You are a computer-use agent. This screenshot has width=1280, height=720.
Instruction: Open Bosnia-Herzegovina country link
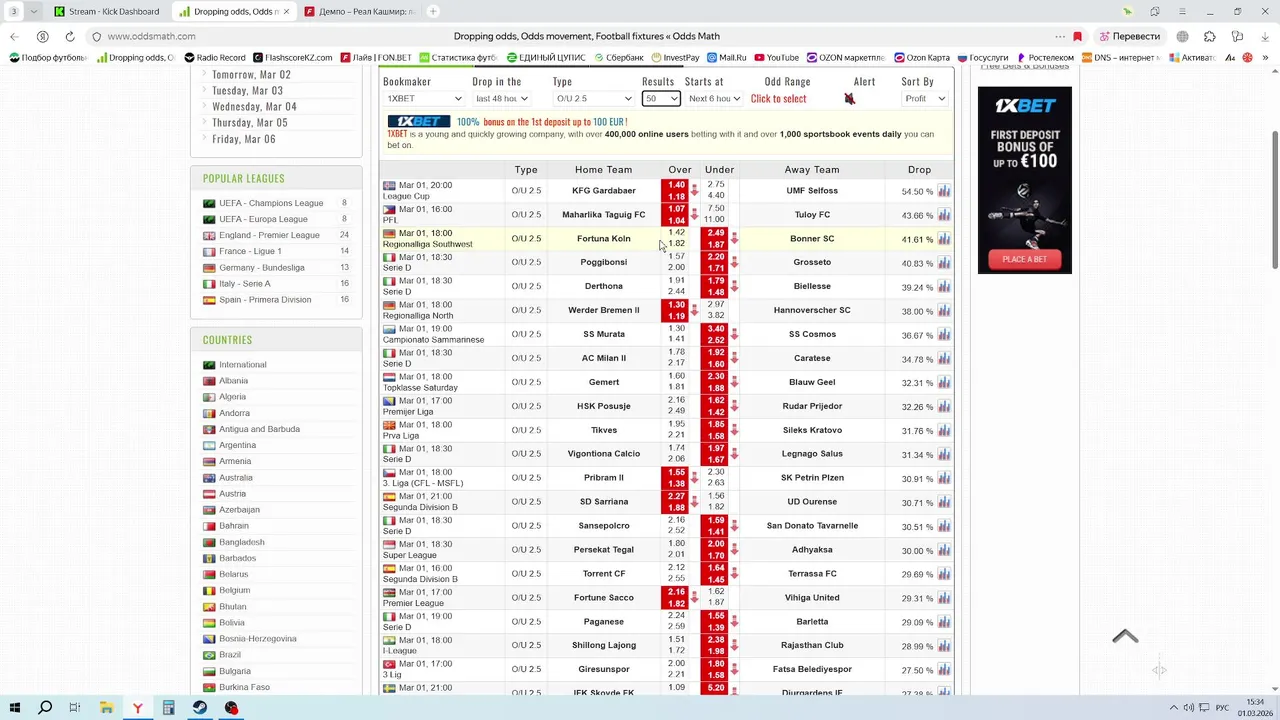258,639
